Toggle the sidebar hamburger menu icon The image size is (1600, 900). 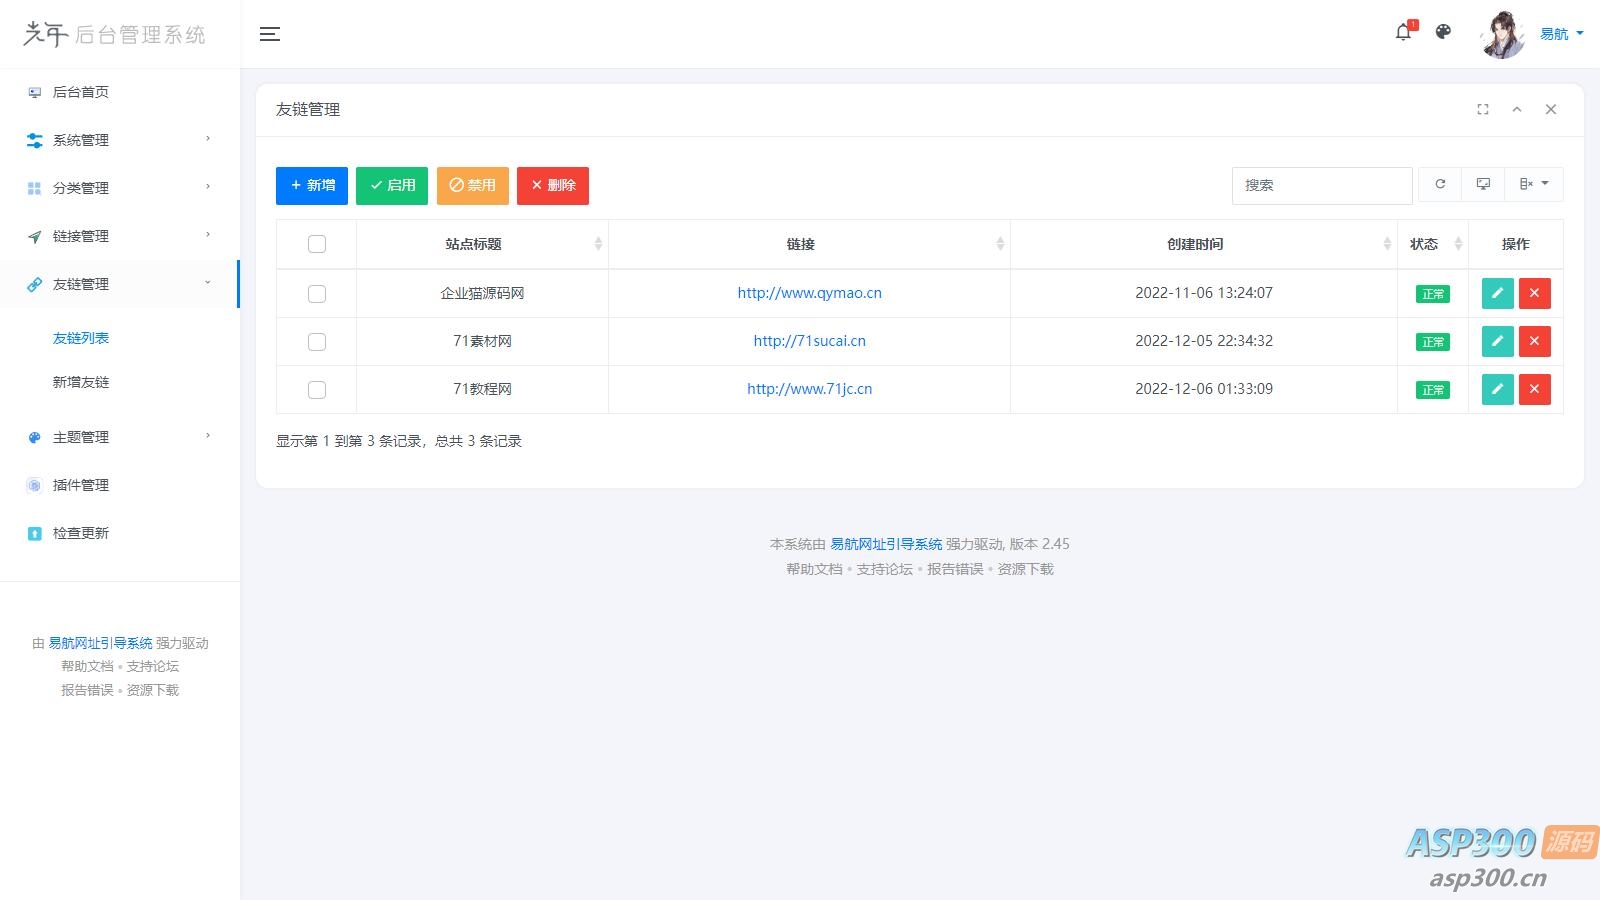click(270, 34)
